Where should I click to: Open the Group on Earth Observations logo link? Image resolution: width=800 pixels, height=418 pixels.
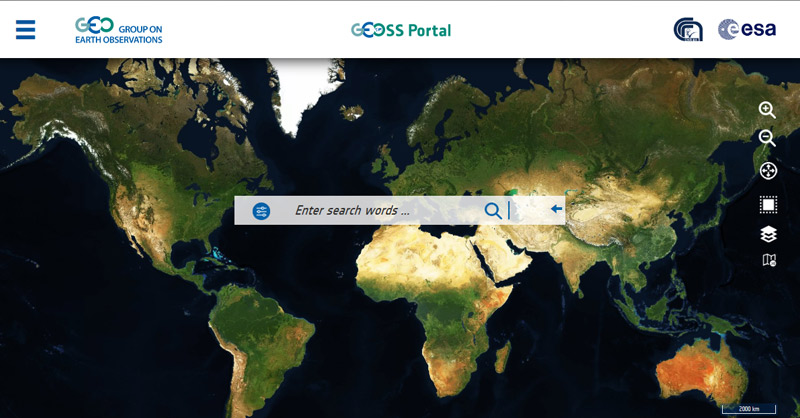coord(118,31)
